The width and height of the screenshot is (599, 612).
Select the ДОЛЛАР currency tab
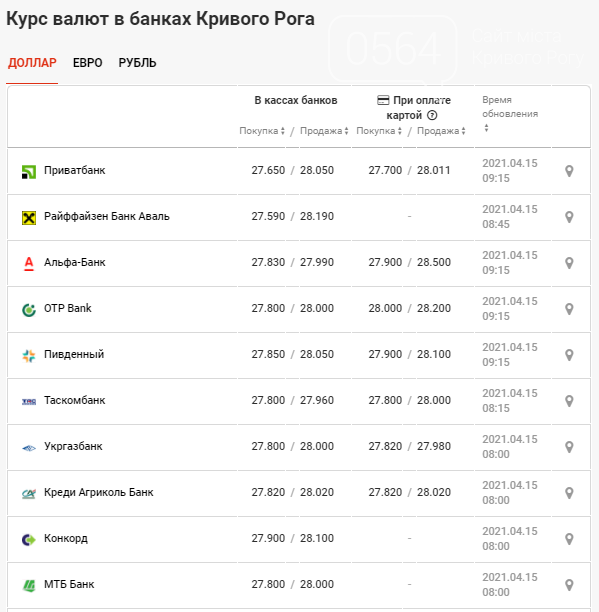(32, 63)
